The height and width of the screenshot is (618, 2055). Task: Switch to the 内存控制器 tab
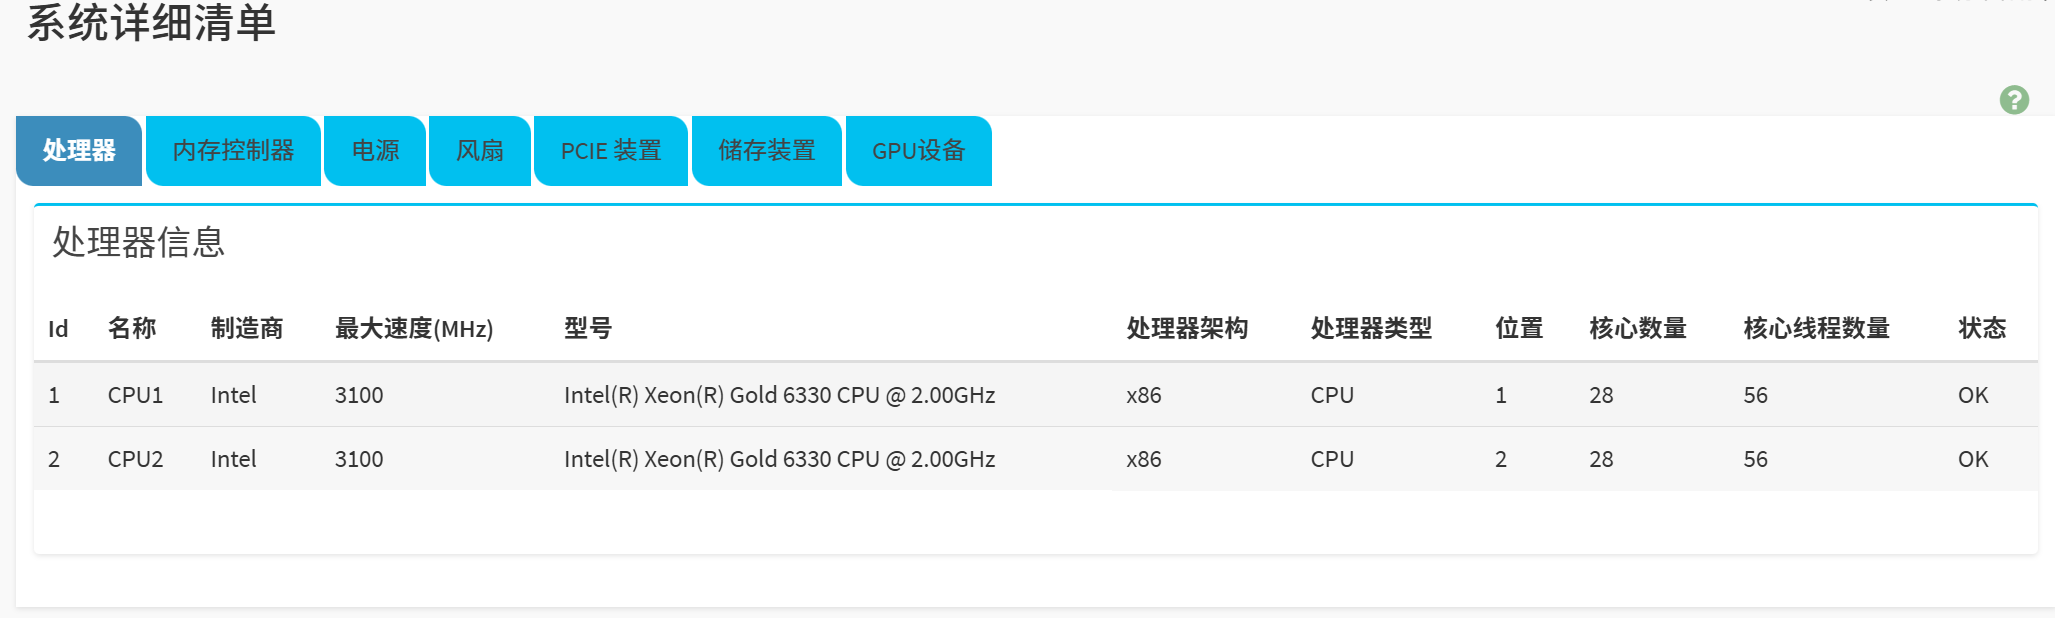233,151
